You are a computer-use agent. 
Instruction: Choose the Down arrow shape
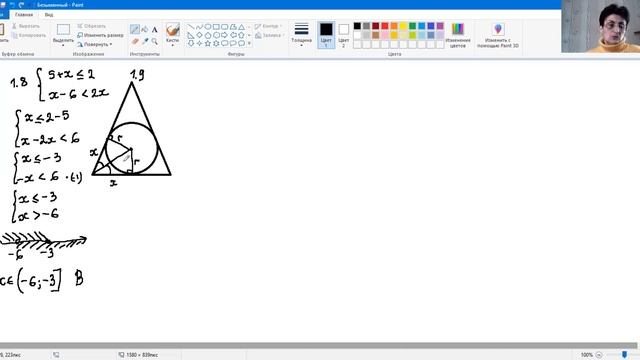(x=191, y=43)
